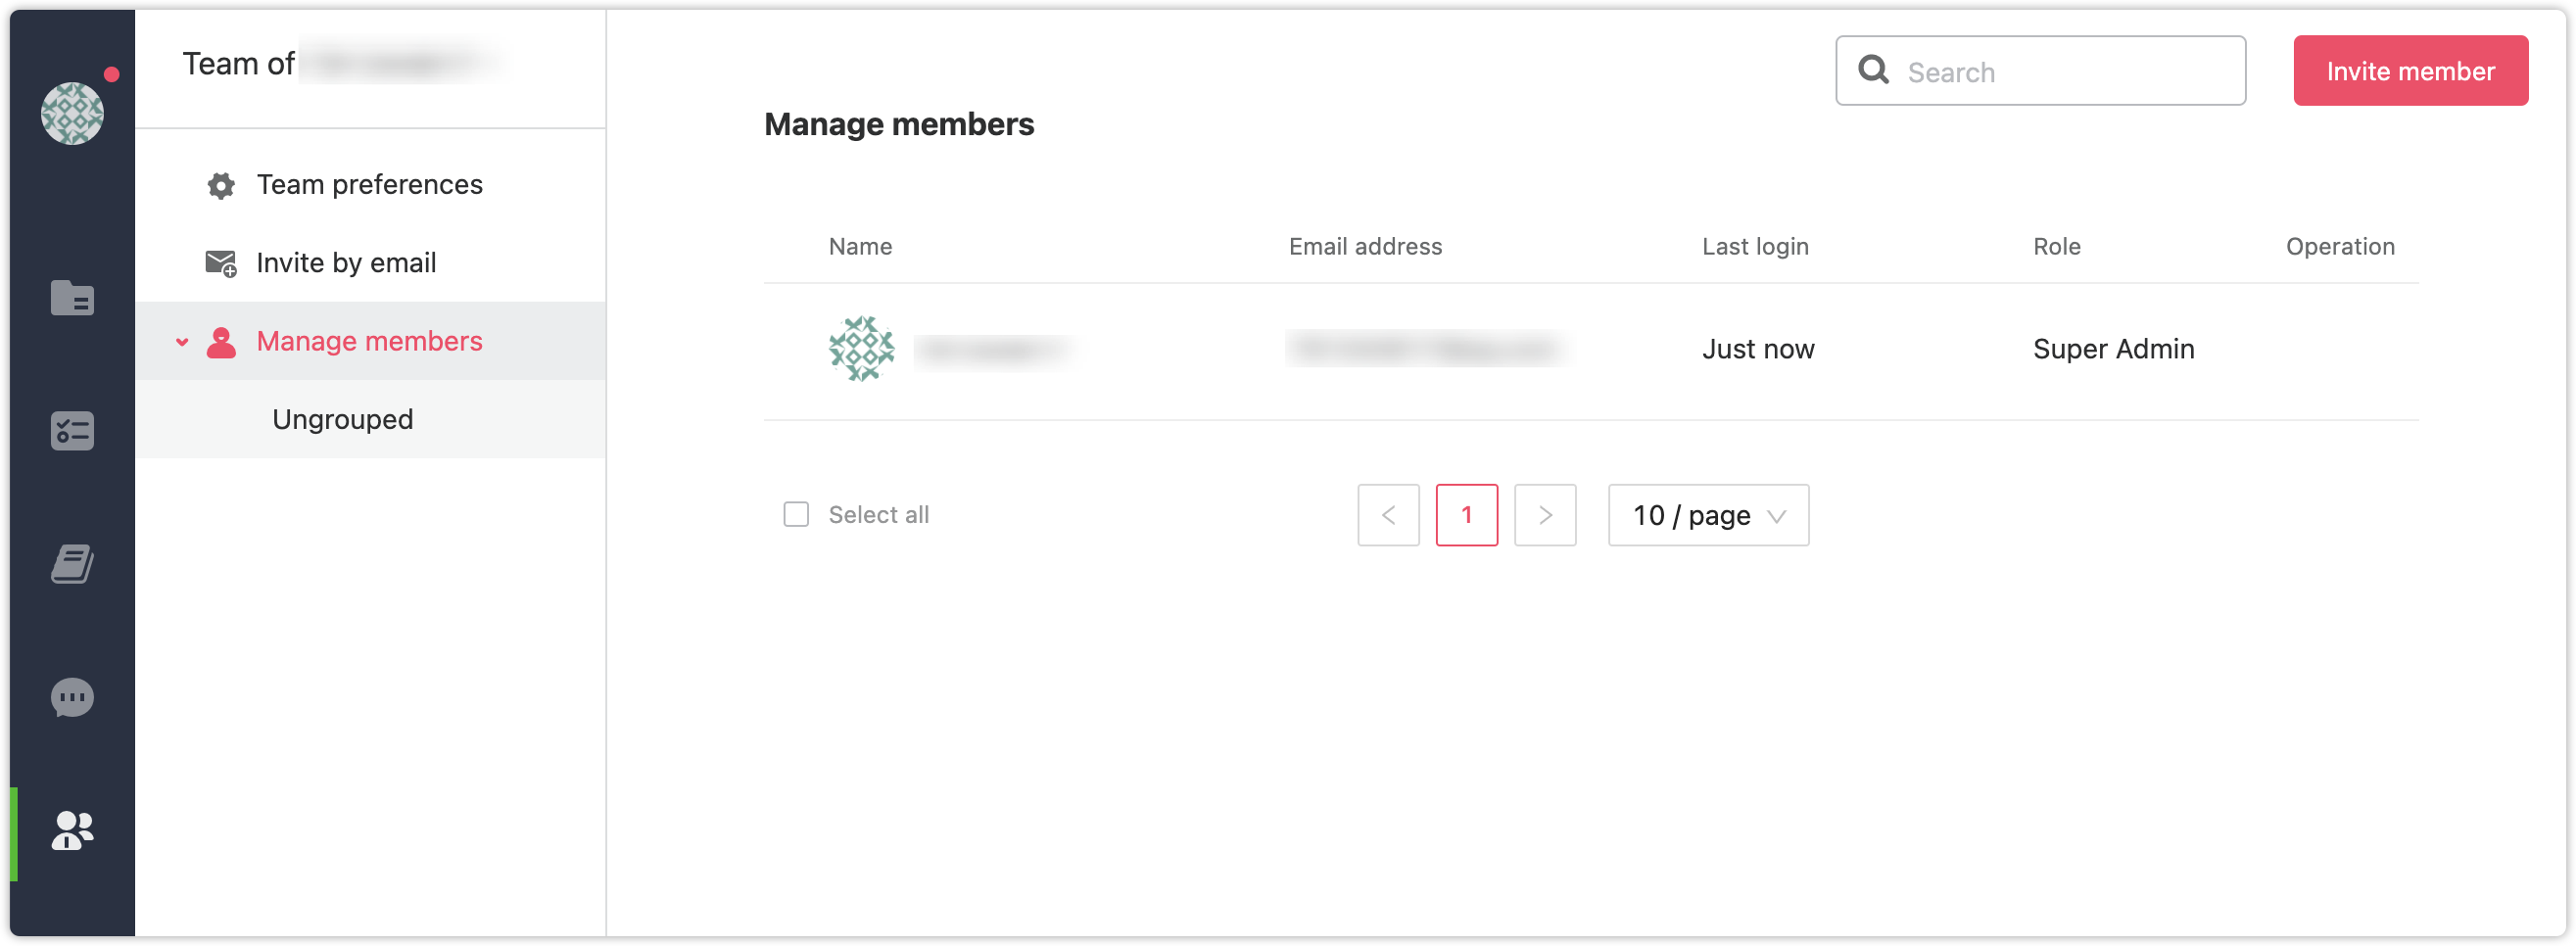This screenshot has width=2576, height=946.
Task: Go to previous page arrow
Action: tap(1388, 515)
